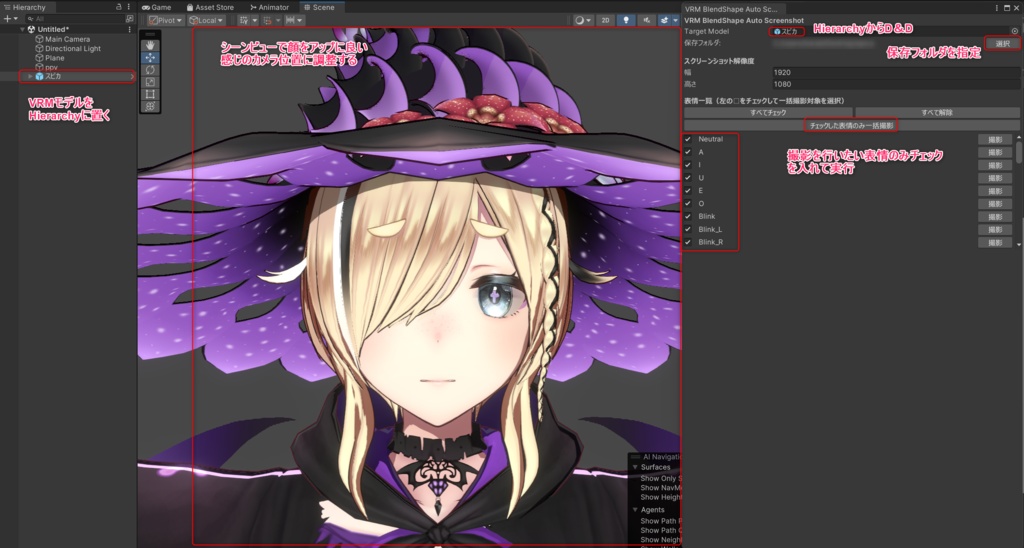Open Hierarchy panel more options menu

click(129, 7)
